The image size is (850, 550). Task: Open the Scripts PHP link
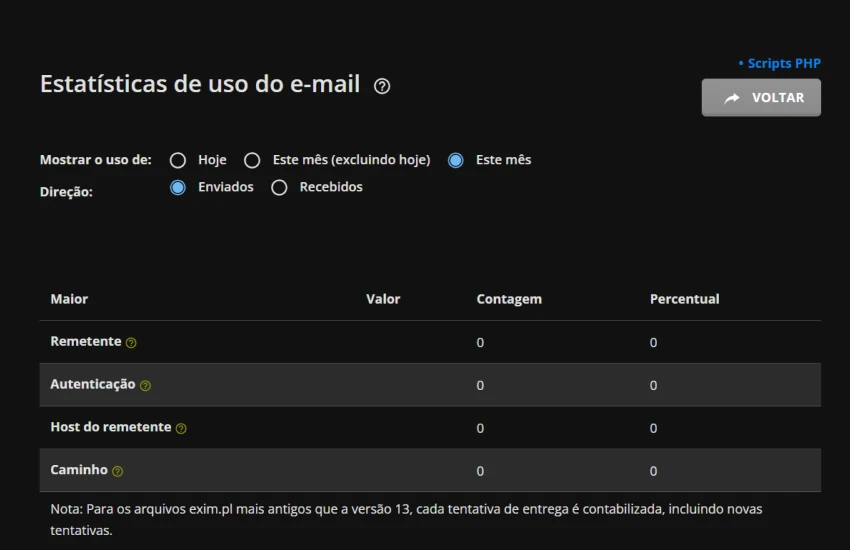[x=783, y=63]
